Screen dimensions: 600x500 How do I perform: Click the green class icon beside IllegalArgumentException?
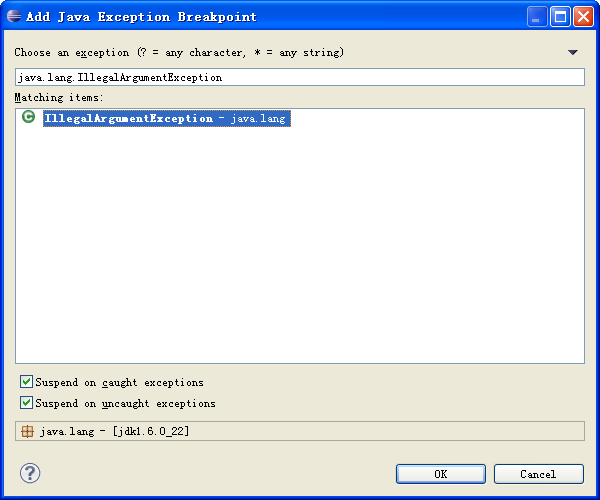tap(28, 118)
